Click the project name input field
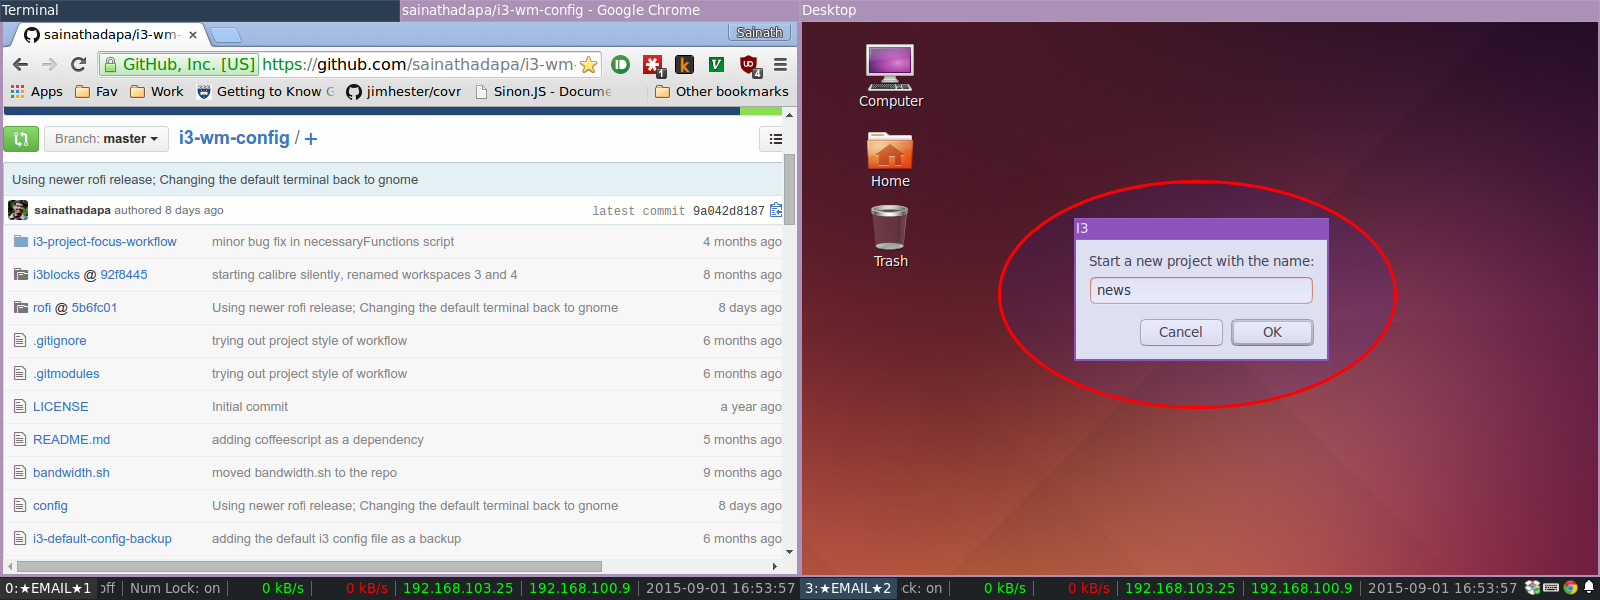 click(1201, 290)
